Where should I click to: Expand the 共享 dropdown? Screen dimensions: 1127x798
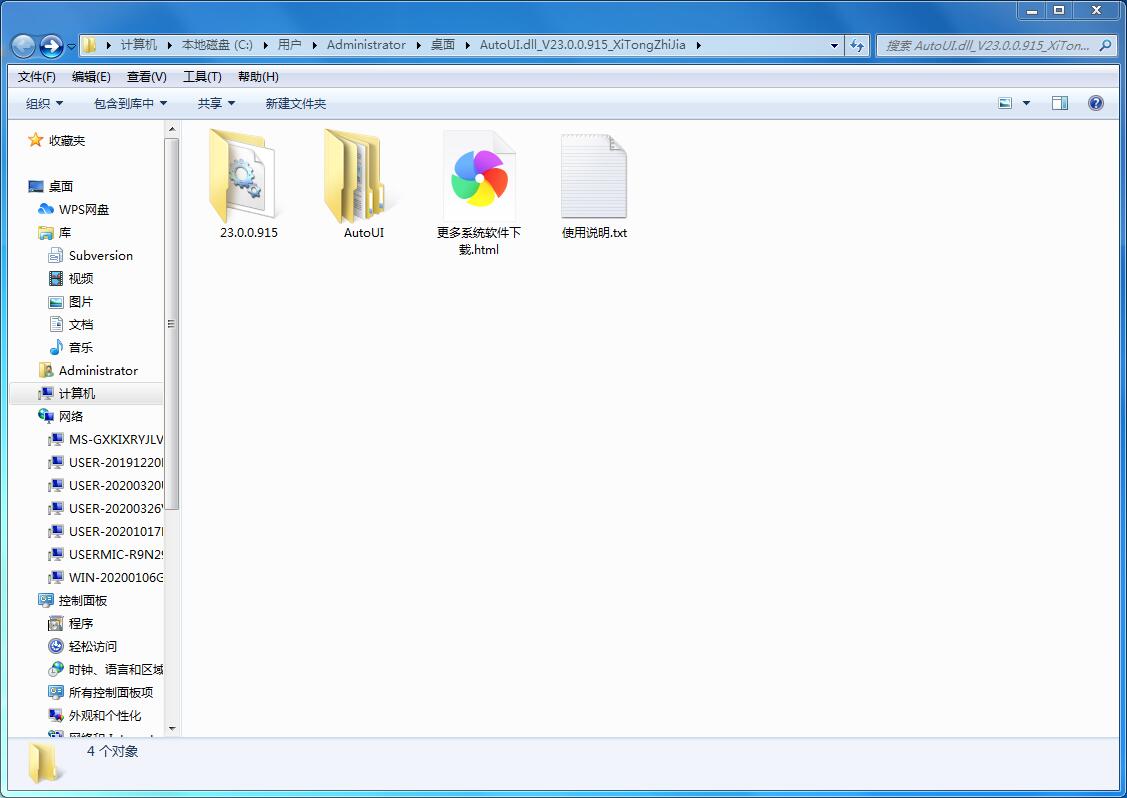(216, 104)
